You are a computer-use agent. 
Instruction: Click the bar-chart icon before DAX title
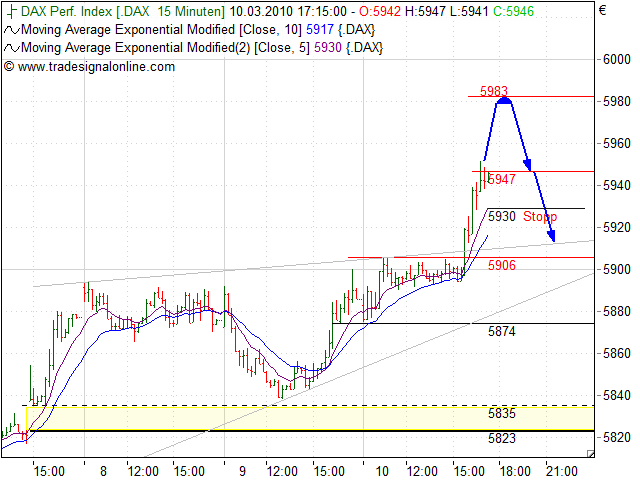(x=12, y=11)
